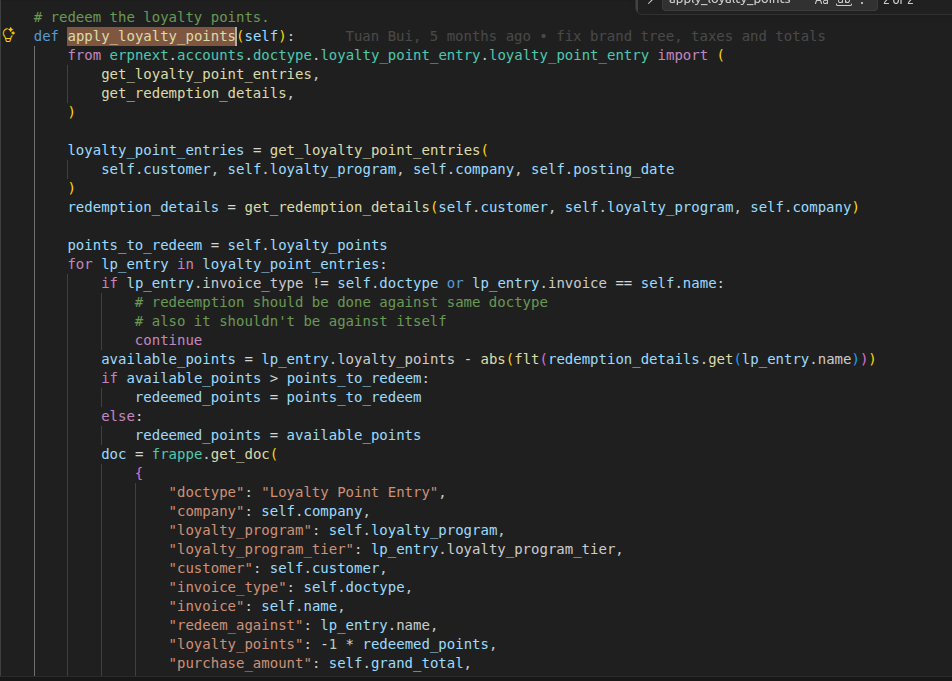
Task: Click the comment '# redeem the loyalty points.'
Action: point(151,17)
